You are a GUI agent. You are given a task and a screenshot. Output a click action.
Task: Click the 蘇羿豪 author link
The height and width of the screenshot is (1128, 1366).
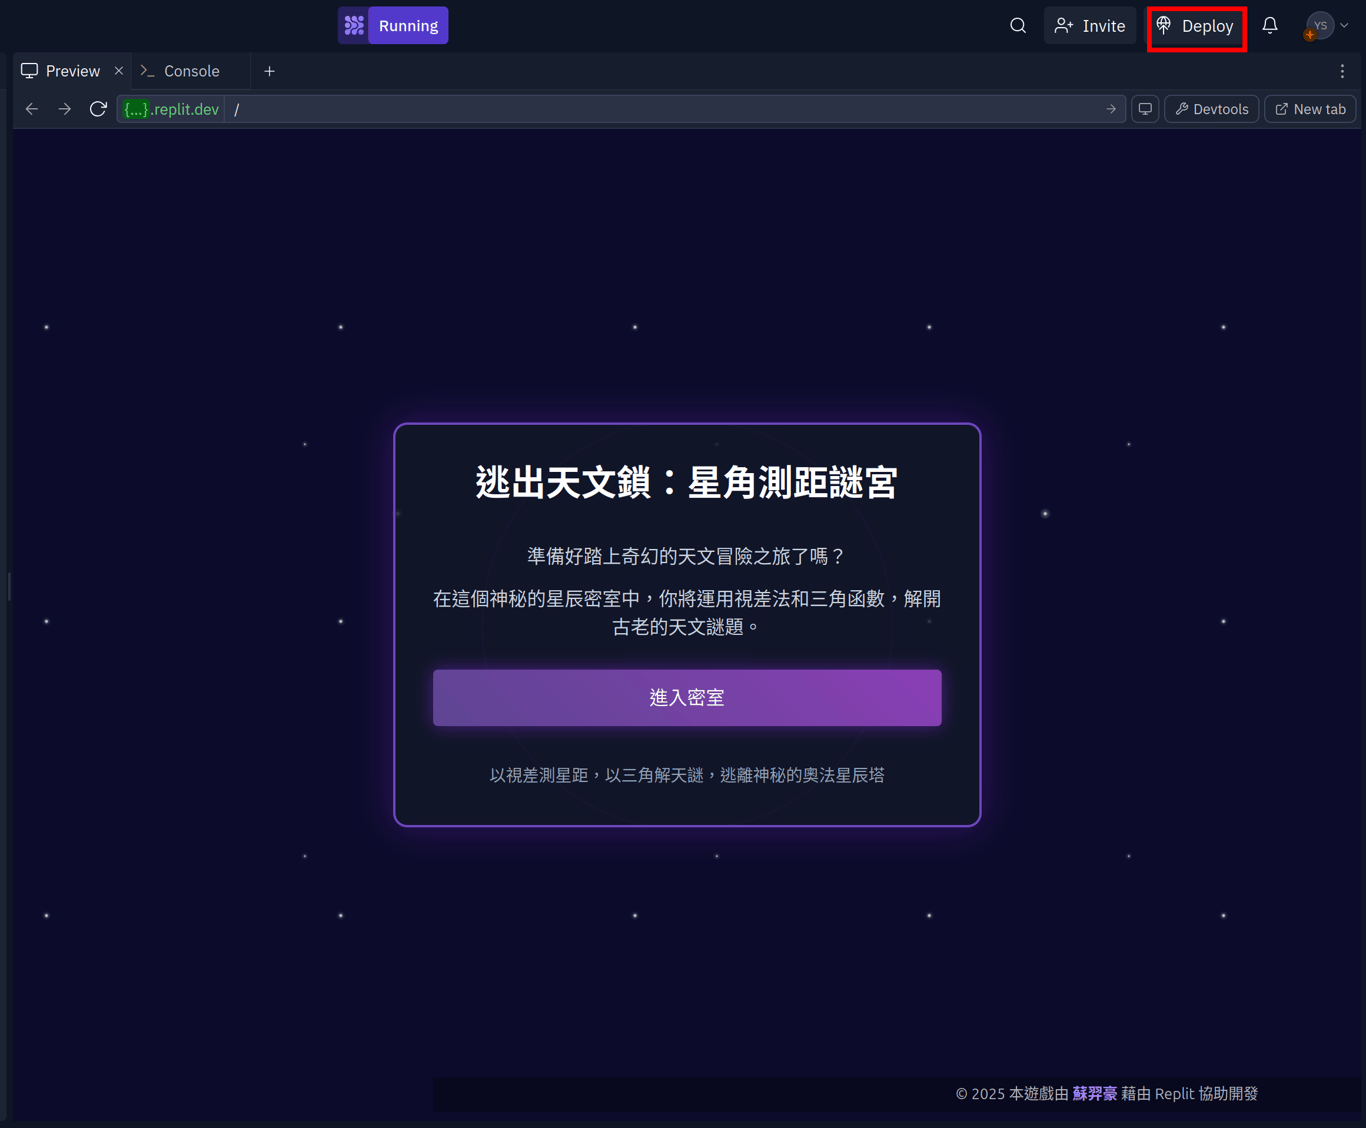click(x=1094, y=1094)
